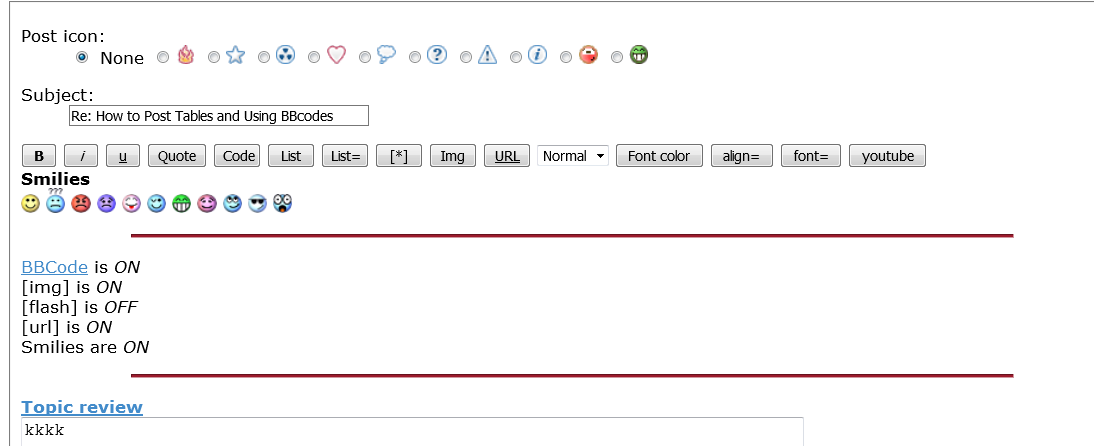This screenshot has height=446, width=1094.
Task: Click the Img button
Action: point(453,156)
